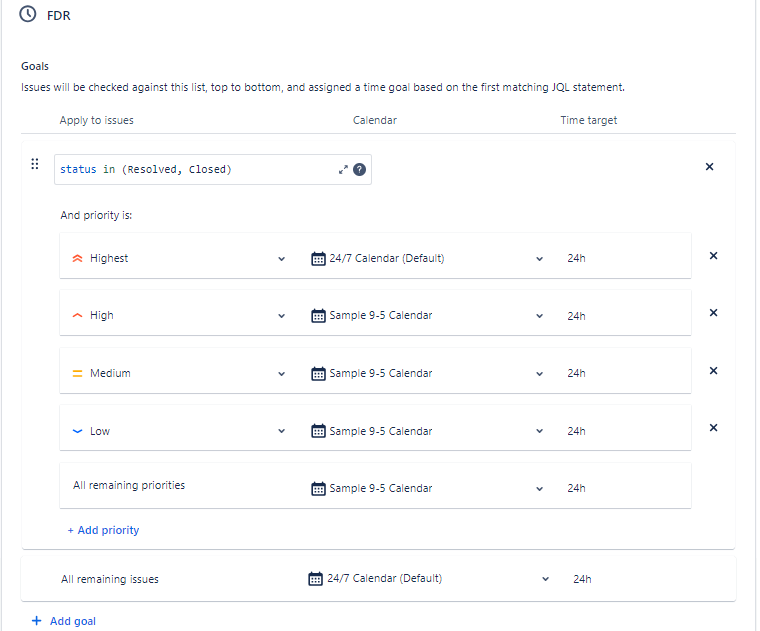The width and height of the screenshot is (760, 631).
Task: Delete the Highest priority row
Action: click(713, 256)
